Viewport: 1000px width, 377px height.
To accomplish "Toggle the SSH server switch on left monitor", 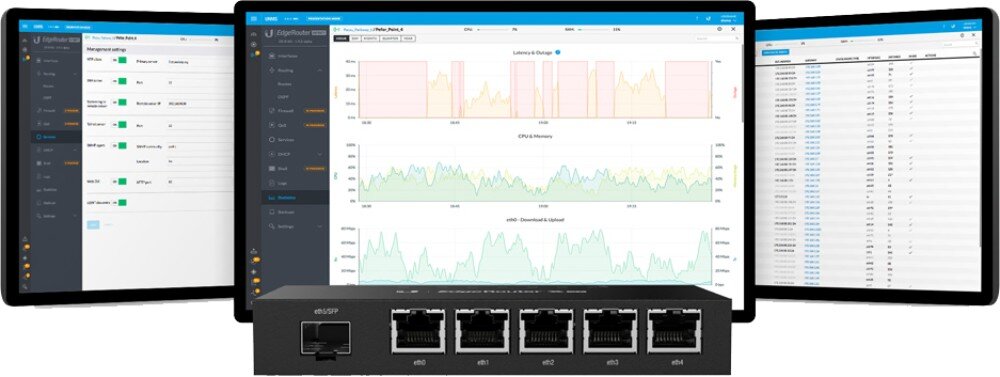I will coord(119,82).
